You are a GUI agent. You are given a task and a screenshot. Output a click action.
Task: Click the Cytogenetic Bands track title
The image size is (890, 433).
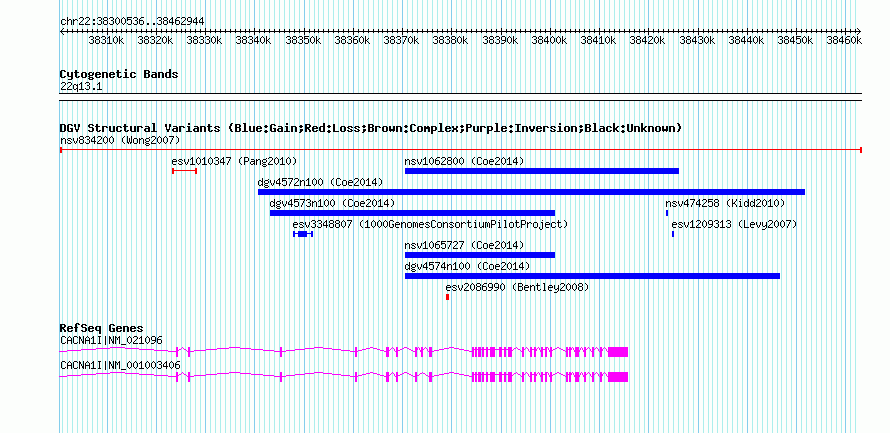(119, 74)
